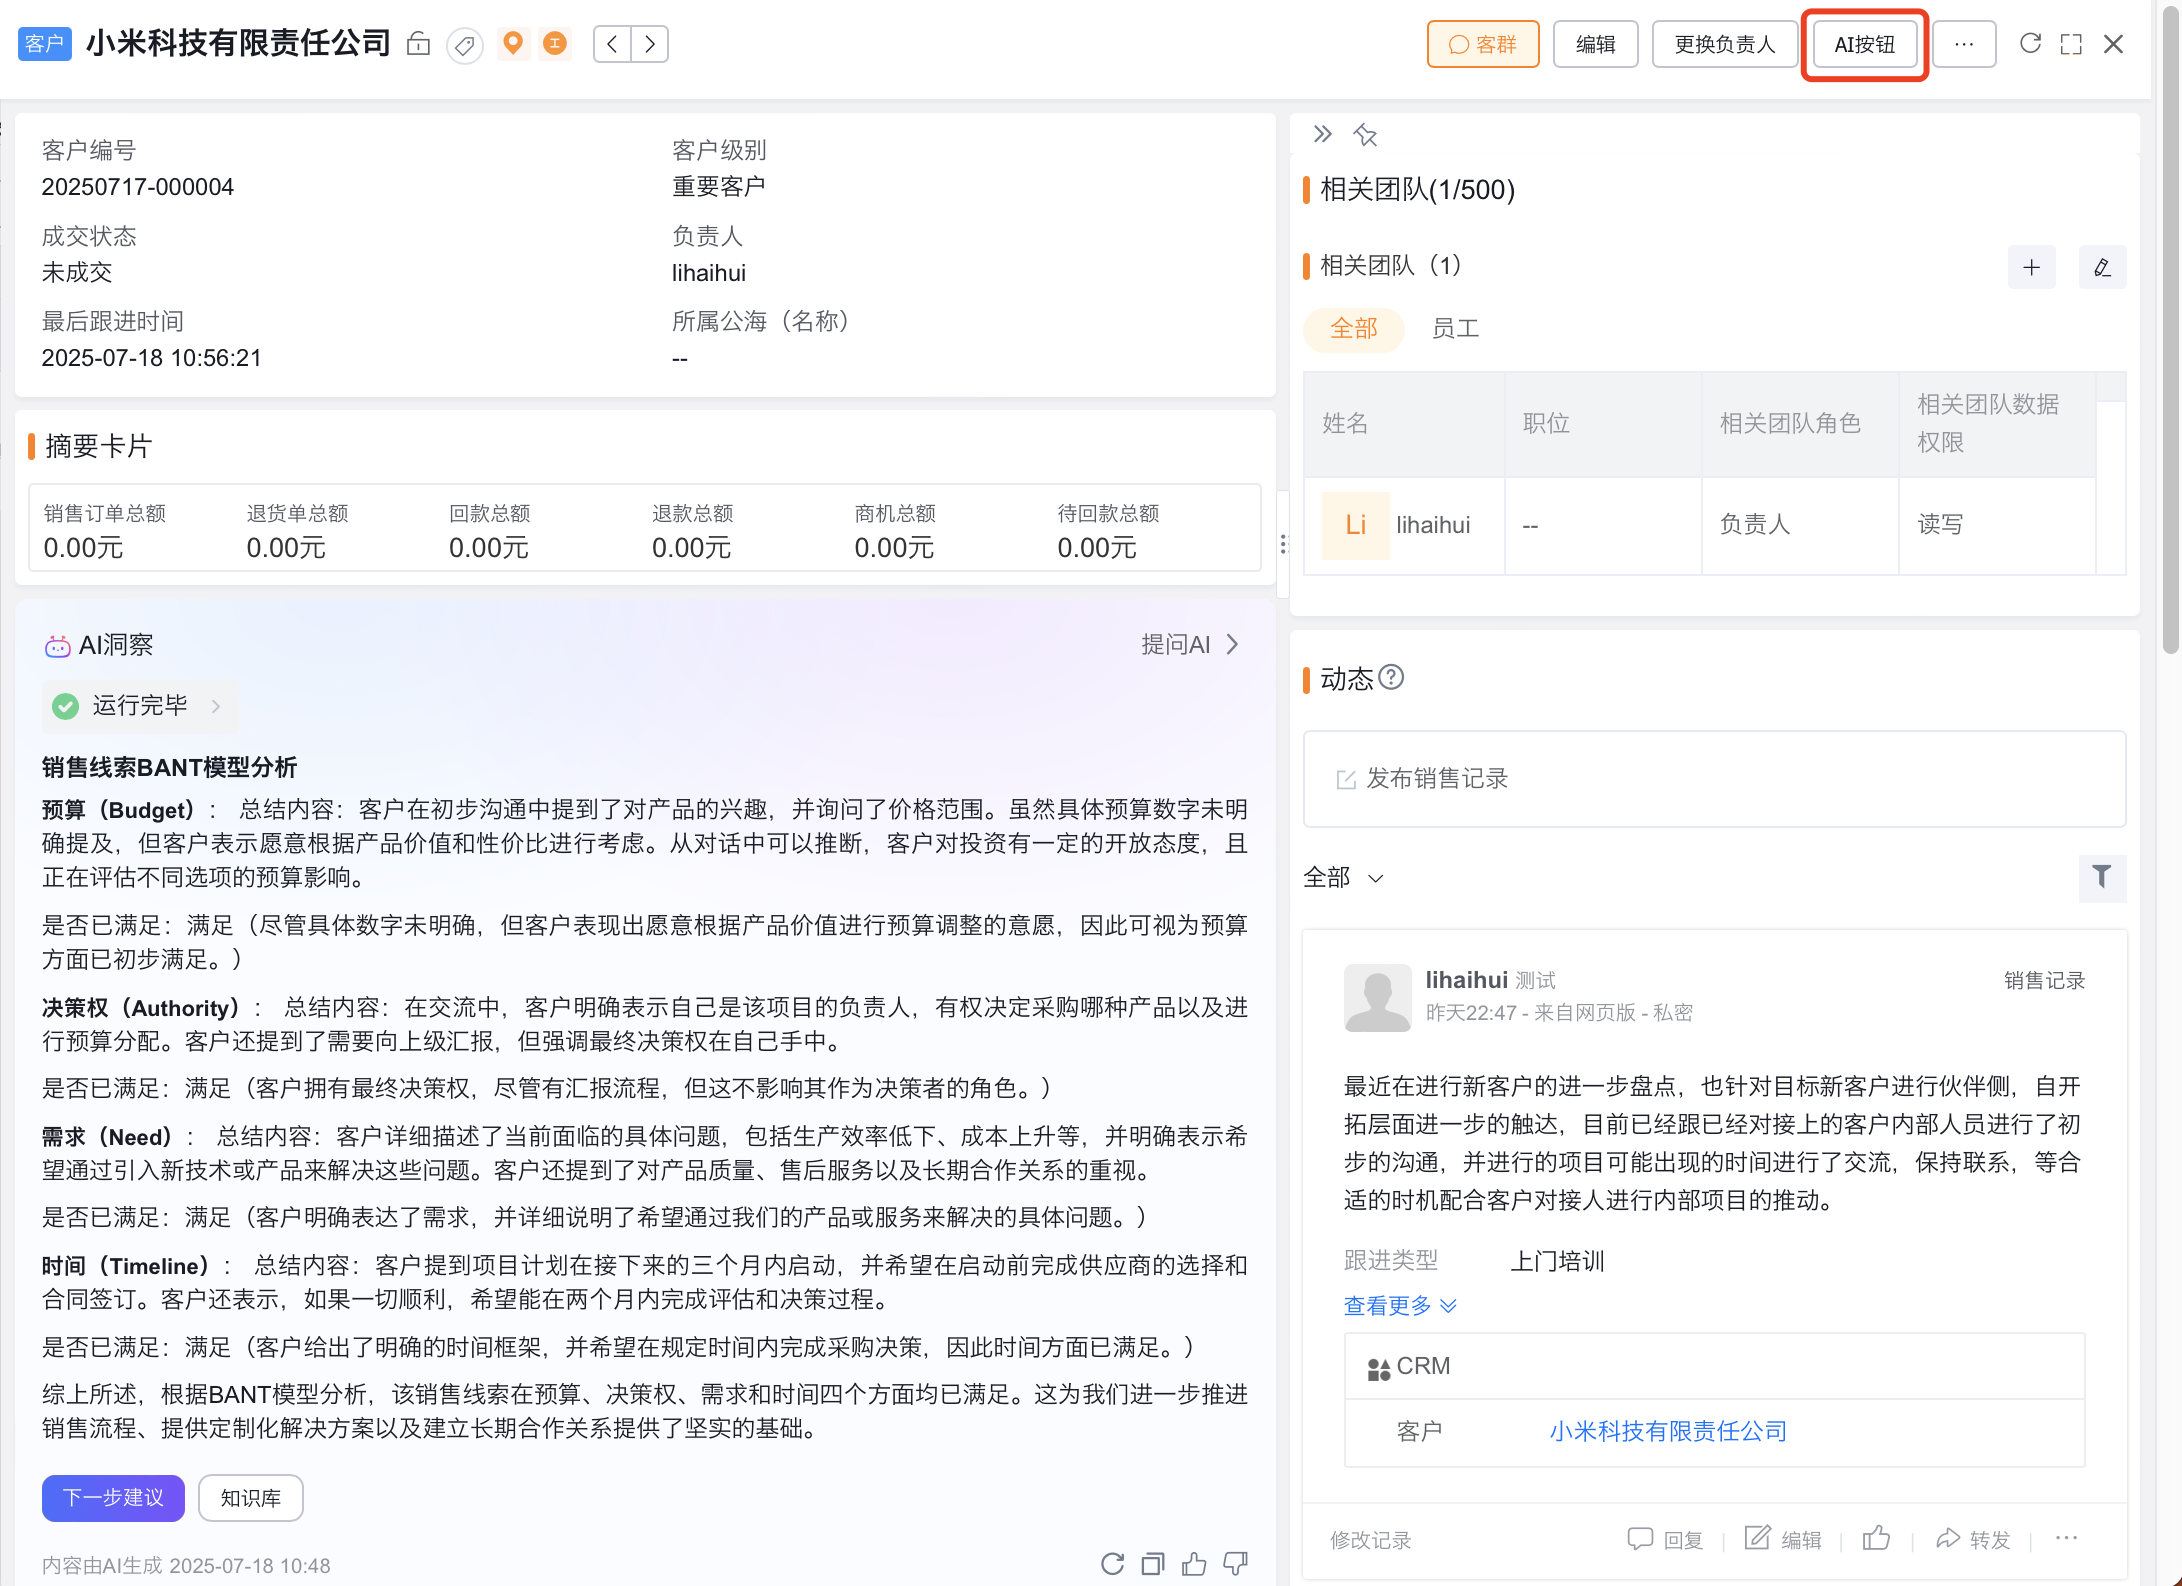This screenshot has width=2182, height=1586.
Task: Edit 相关团队 members with pencil icon
Action: click(x=2102, y=267)
